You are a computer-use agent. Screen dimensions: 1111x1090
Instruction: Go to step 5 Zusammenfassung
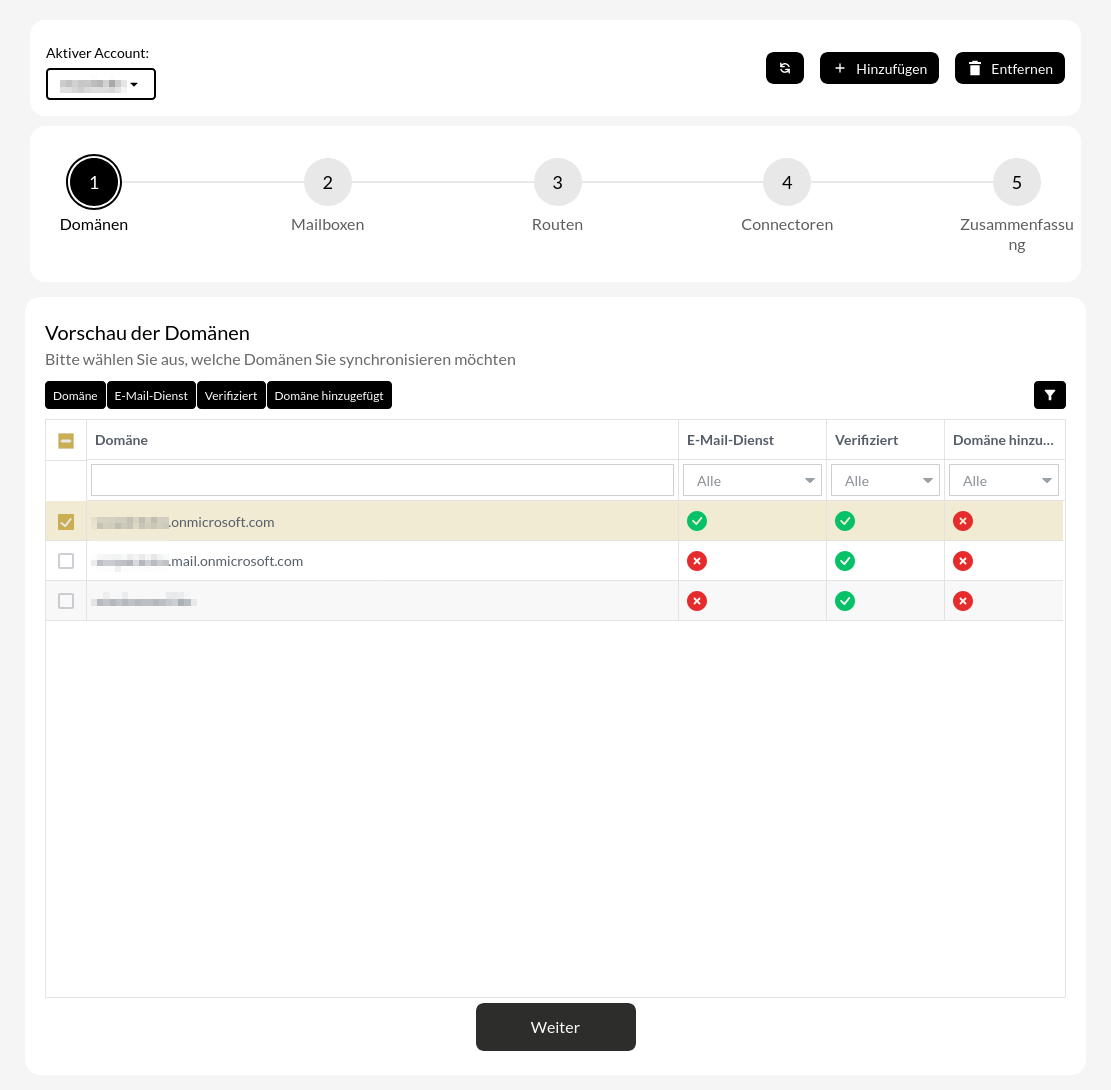[1016, 183]
